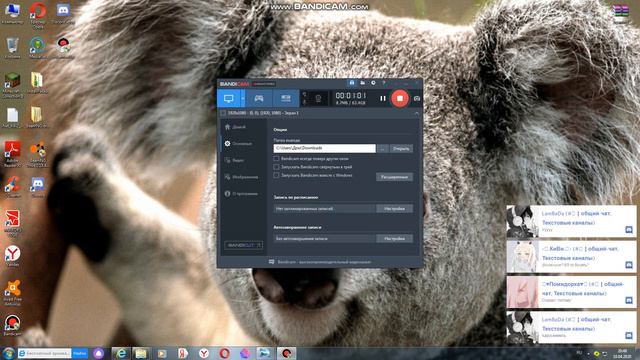
Task: Click the recording timer display
Action: (x=351, y=96)
